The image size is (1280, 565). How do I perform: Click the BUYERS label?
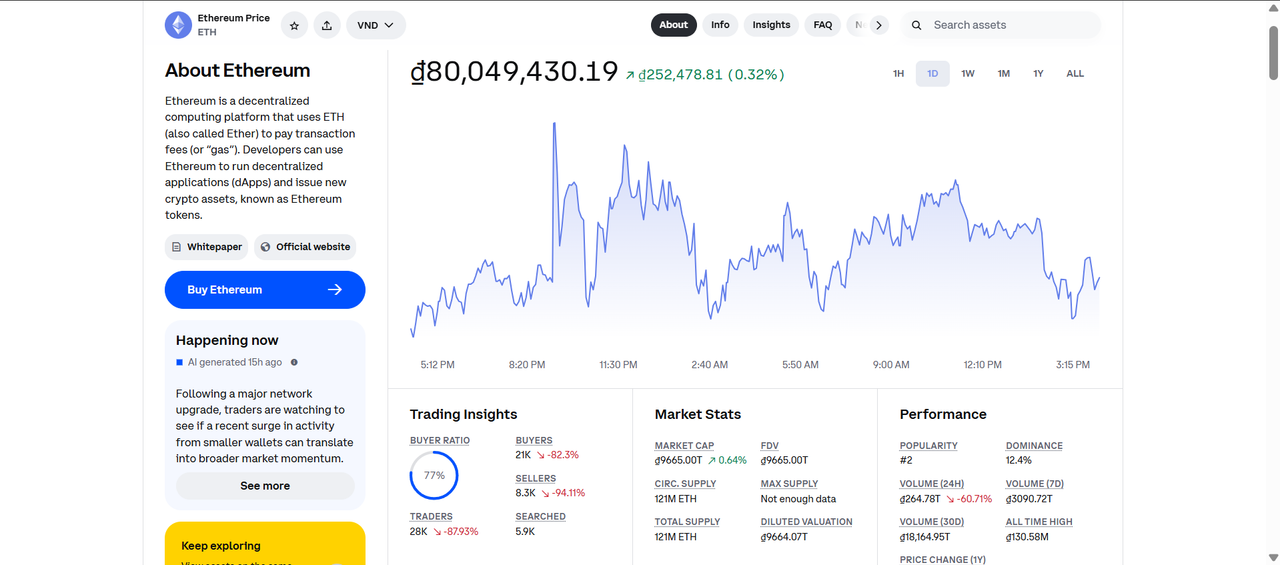(x=534, y=441)
